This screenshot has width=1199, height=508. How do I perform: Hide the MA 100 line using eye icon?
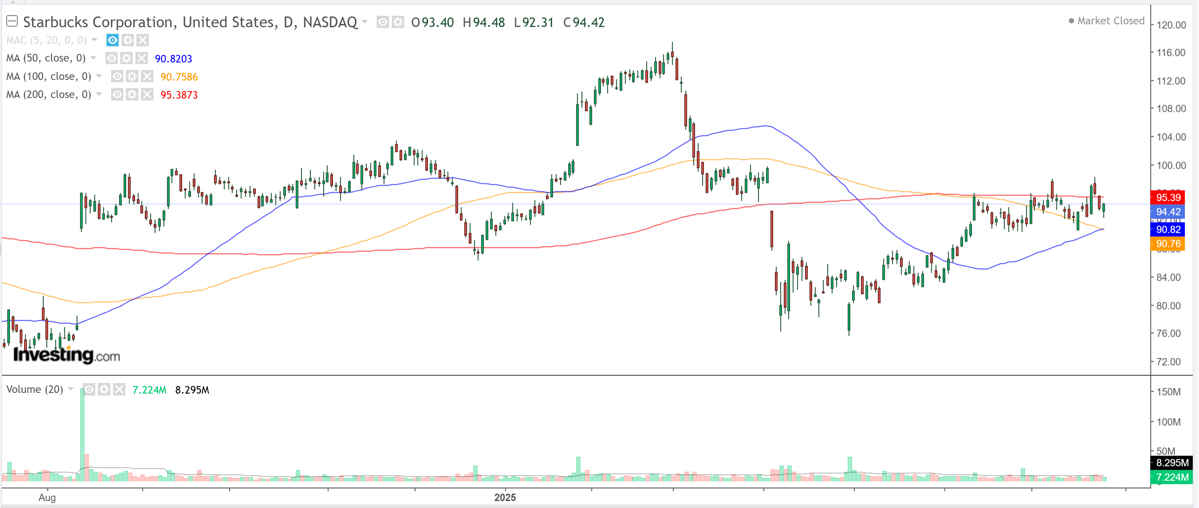point(116,77)
